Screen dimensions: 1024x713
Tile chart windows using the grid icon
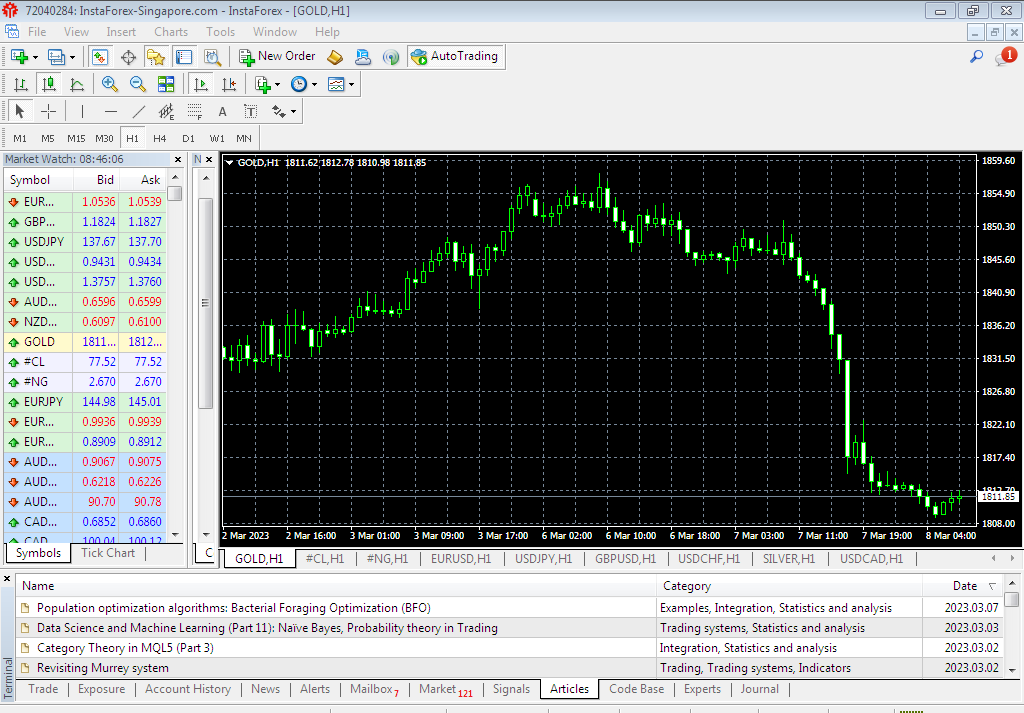166,84
